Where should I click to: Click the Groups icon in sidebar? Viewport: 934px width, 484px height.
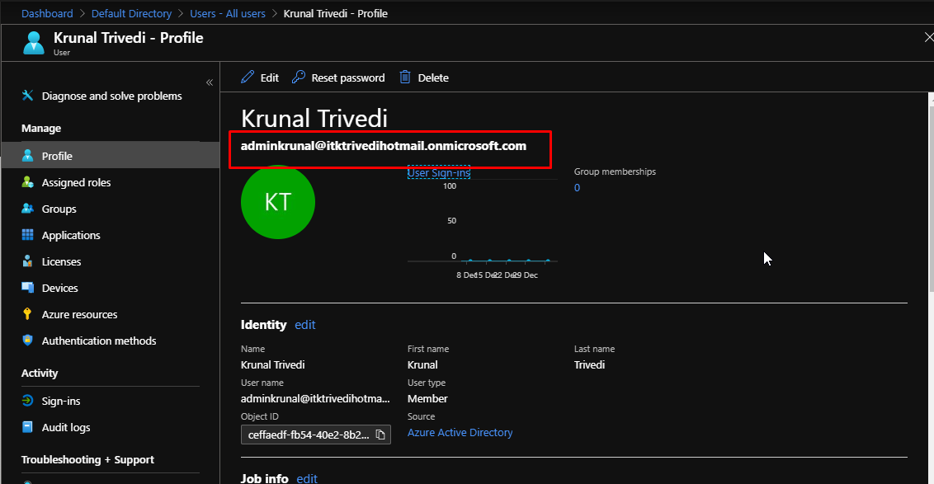click(28, 209)
